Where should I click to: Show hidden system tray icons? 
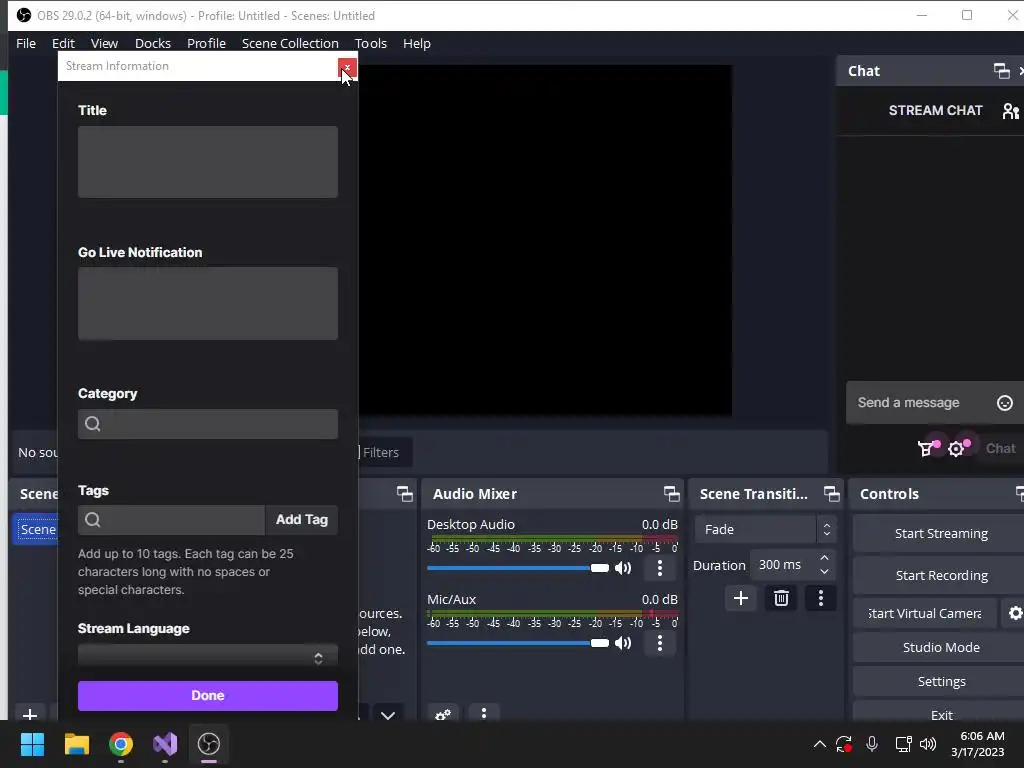coord(820,744)
